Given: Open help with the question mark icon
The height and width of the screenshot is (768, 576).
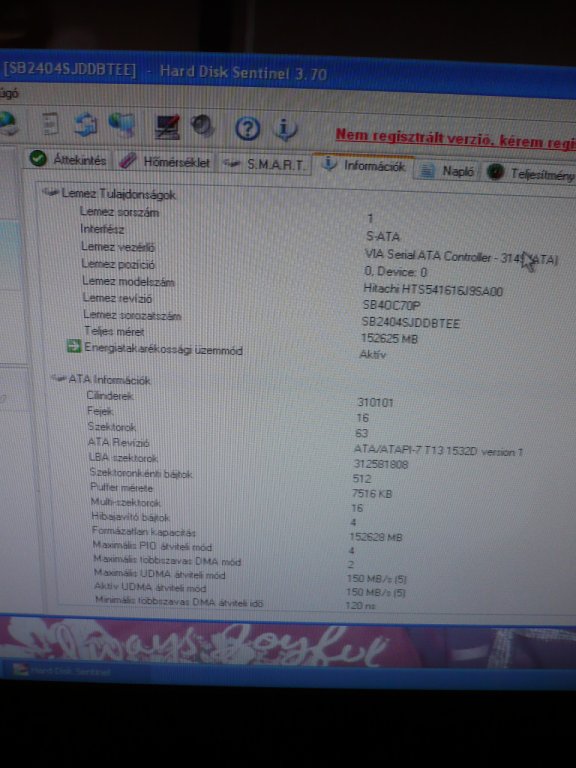Looking at the screenshot, I should click(247, 129).
